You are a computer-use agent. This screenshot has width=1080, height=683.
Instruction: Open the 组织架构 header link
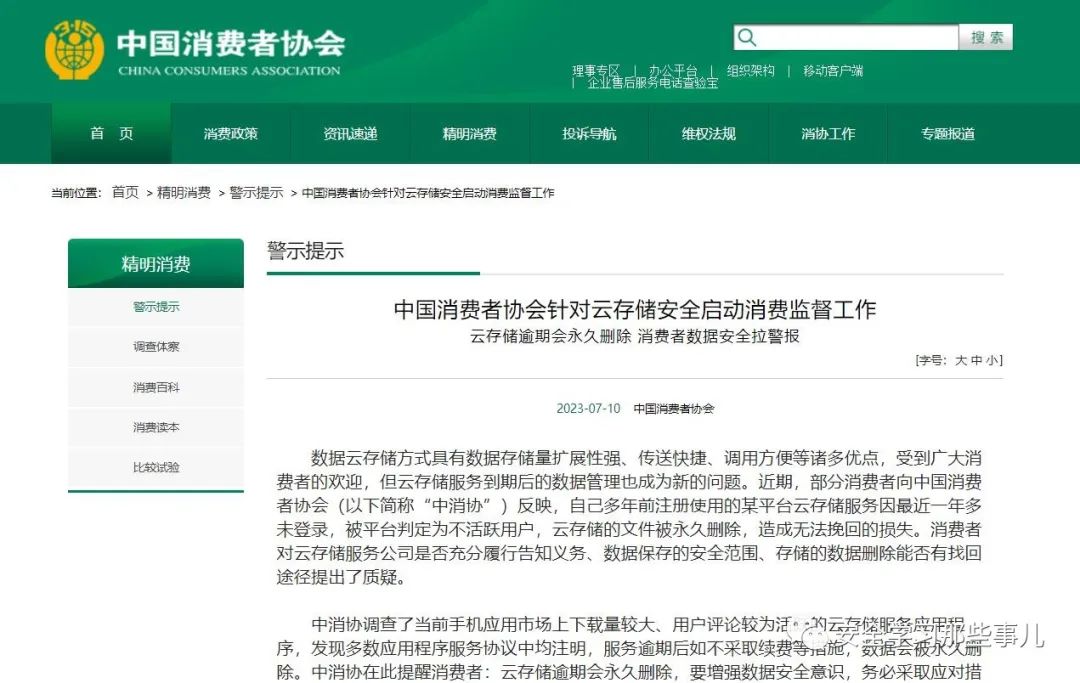[750, 71]
